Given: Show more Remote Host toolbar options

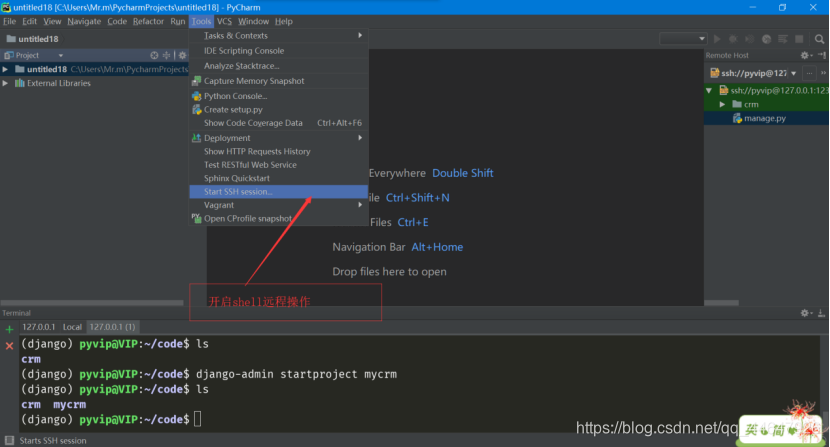Looking at the screenshot, I should point(823,73).
